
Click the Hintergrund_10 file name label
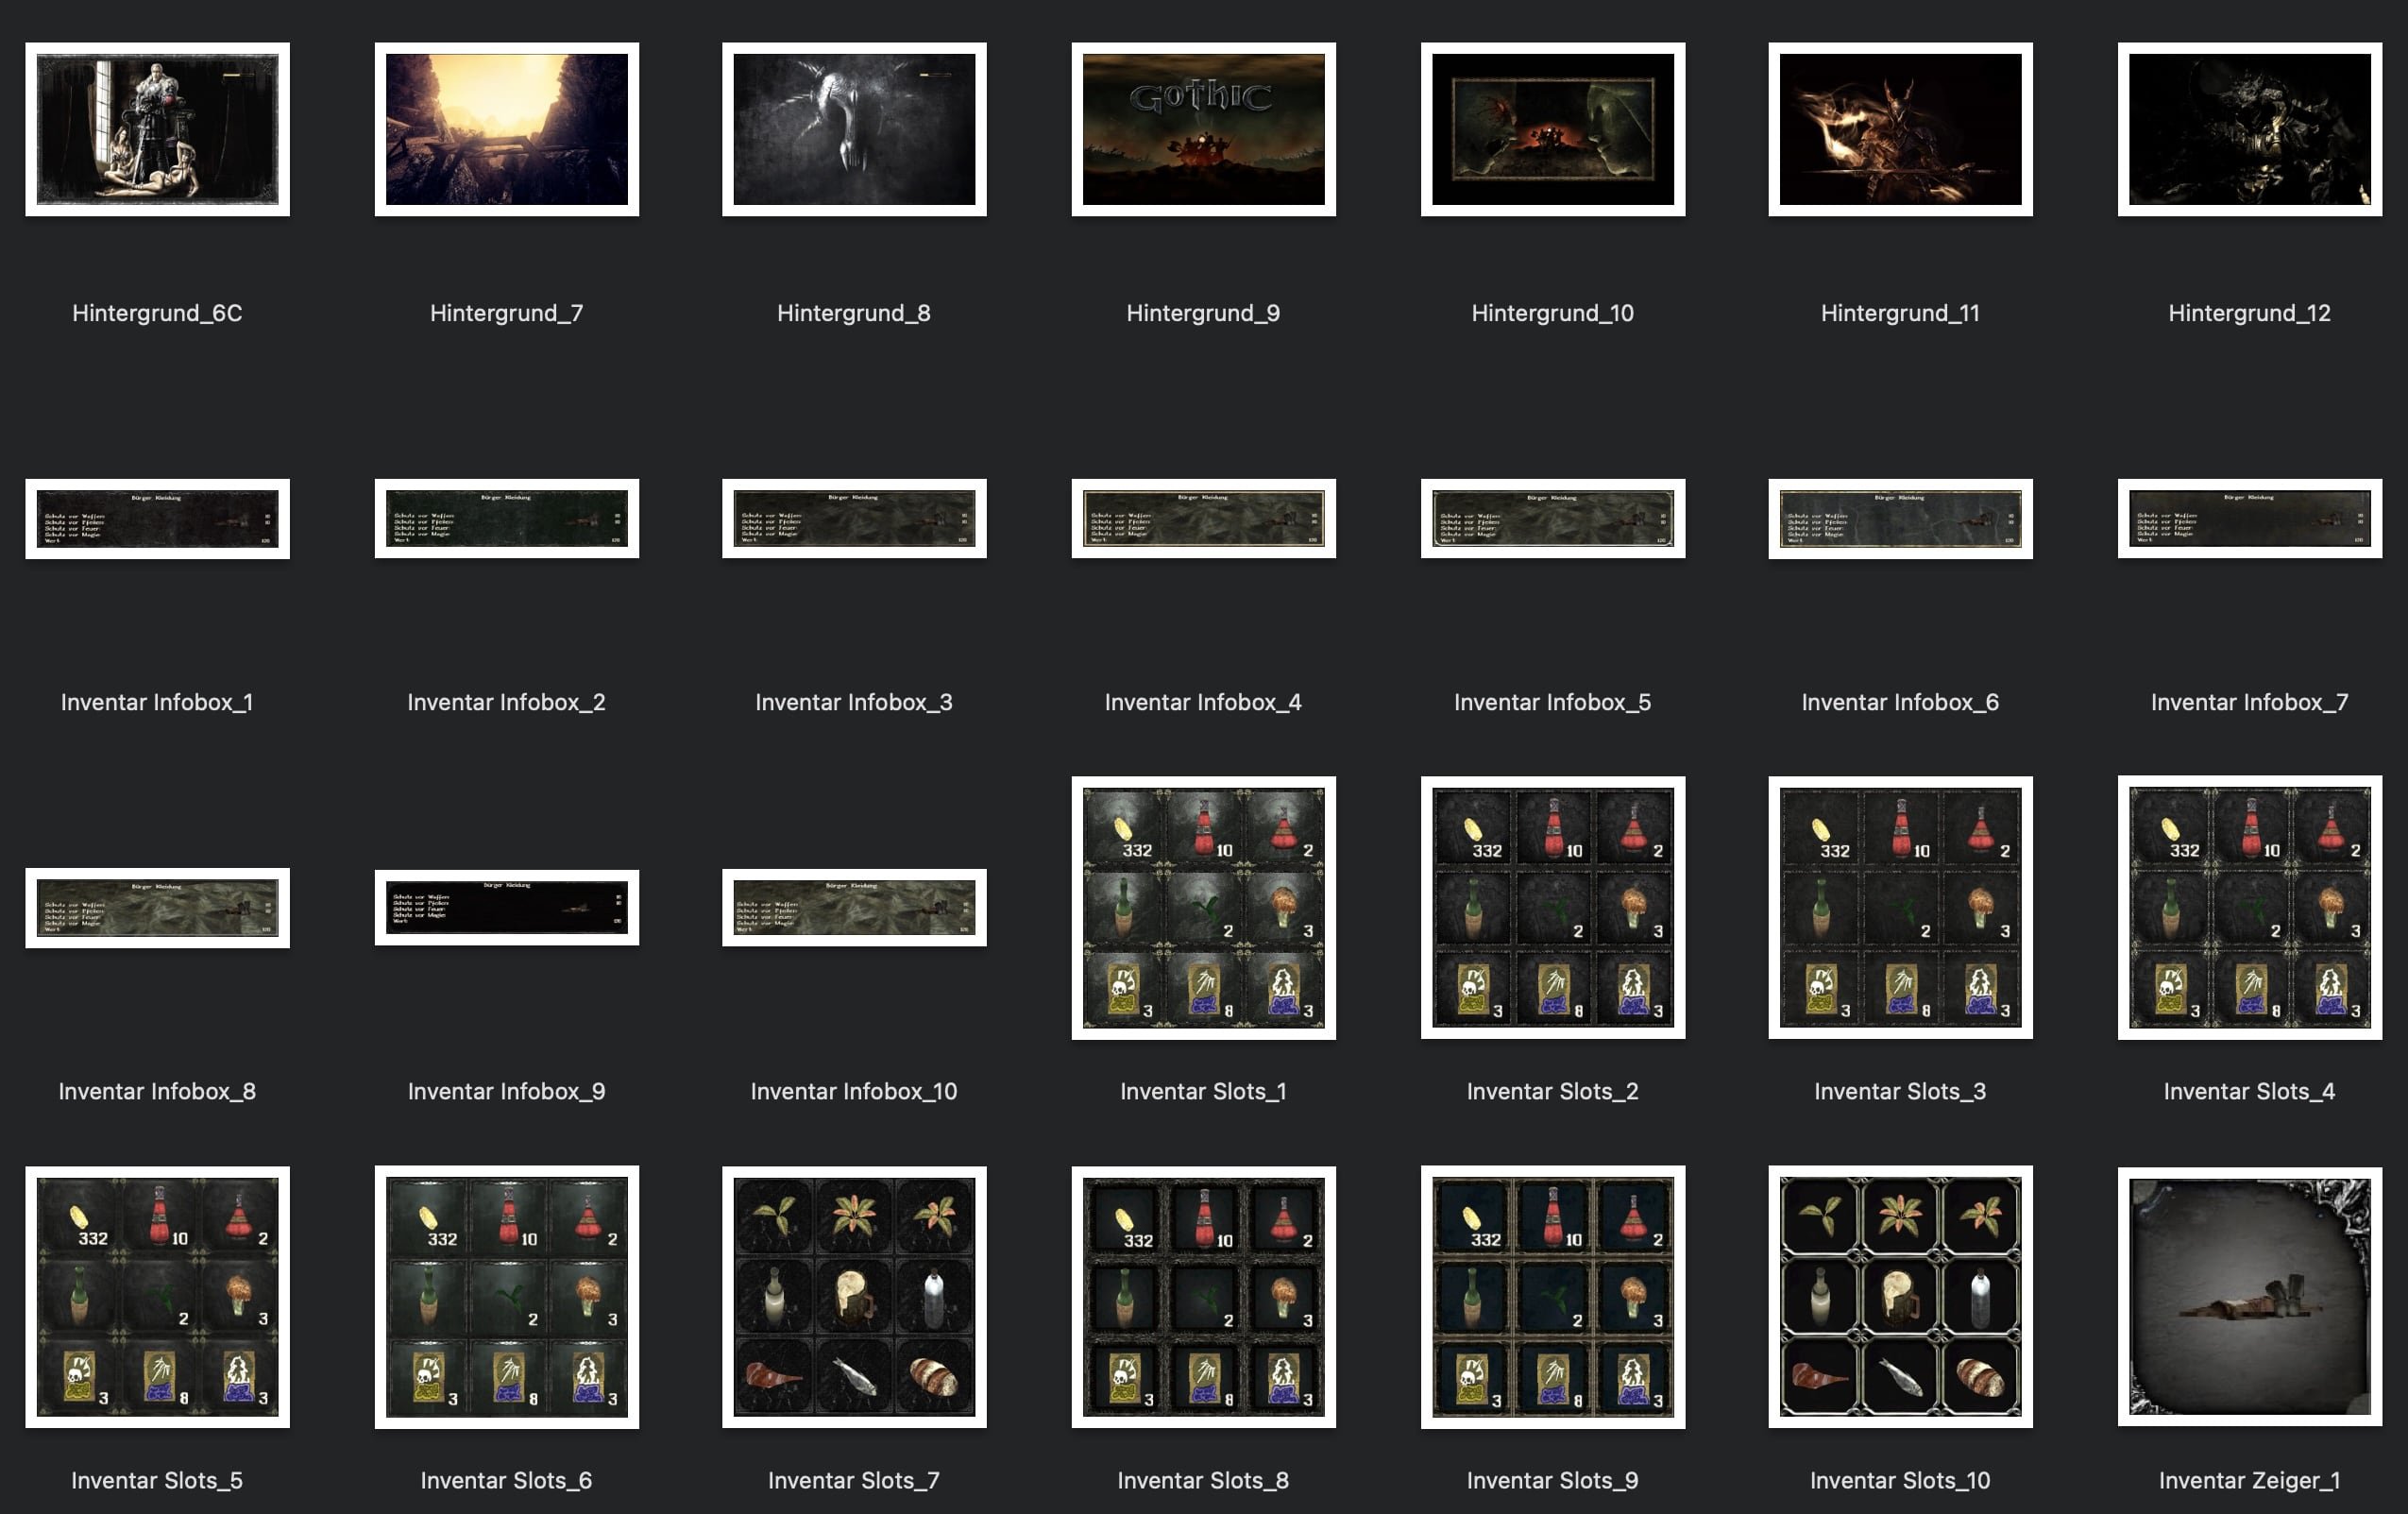pos(1552,313)
